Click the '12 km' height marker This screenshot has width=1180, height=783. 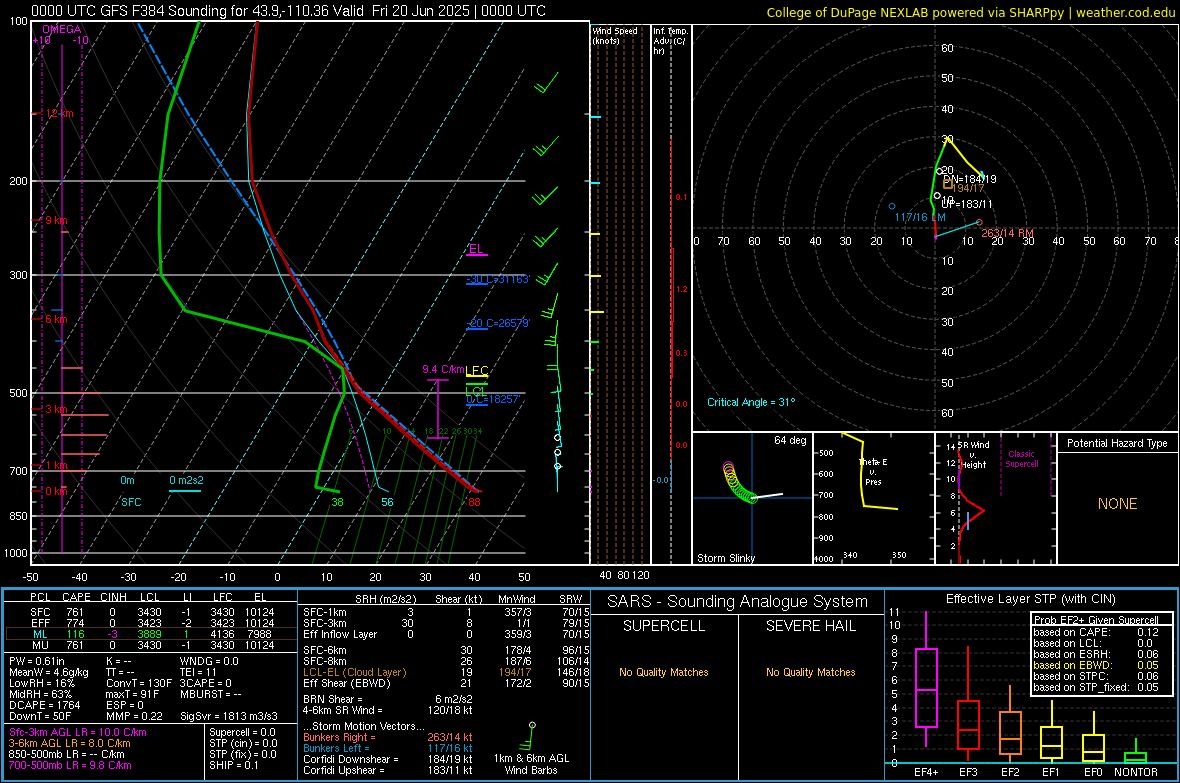59,113
